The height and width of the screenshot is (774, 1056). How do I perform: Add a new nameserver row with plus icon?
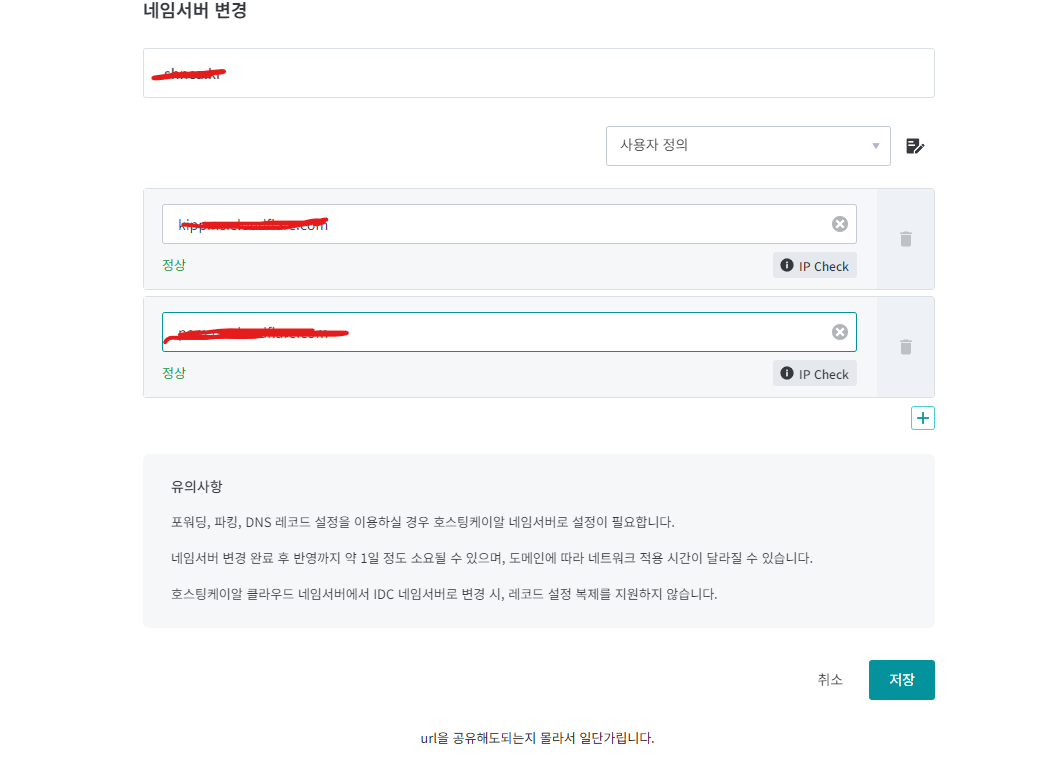point(922,418)
